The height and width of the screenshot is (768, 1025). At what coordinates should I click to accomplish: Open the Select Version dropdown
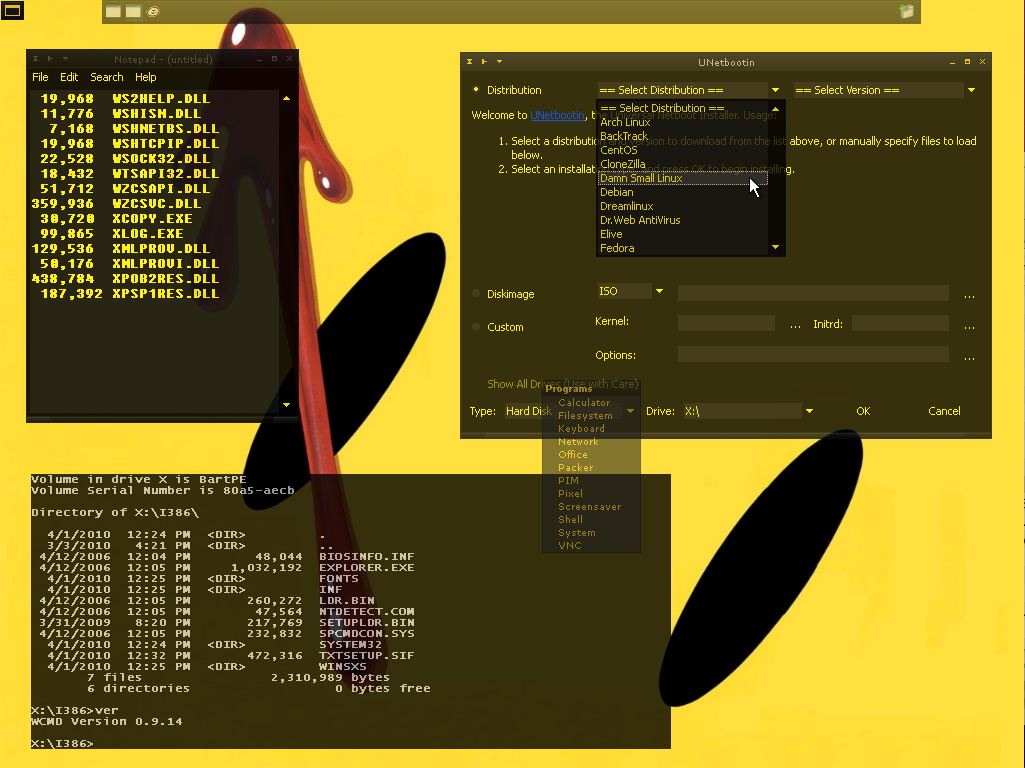pyautogui.click(x=884, y=90)
